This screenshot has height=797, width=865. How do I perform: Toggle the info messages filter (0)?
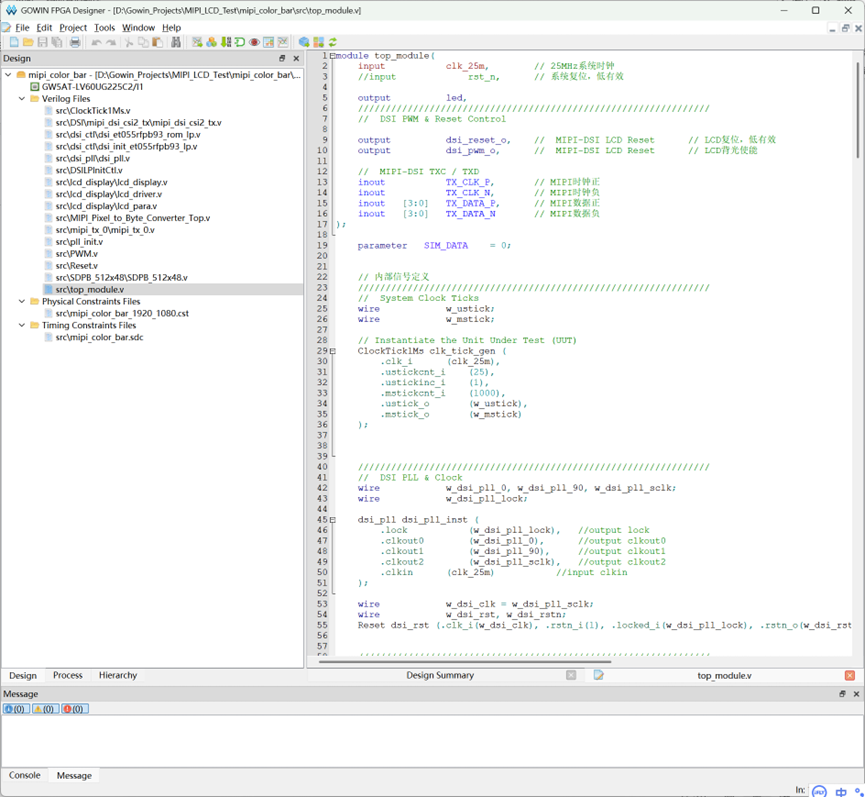coord(16,709)
